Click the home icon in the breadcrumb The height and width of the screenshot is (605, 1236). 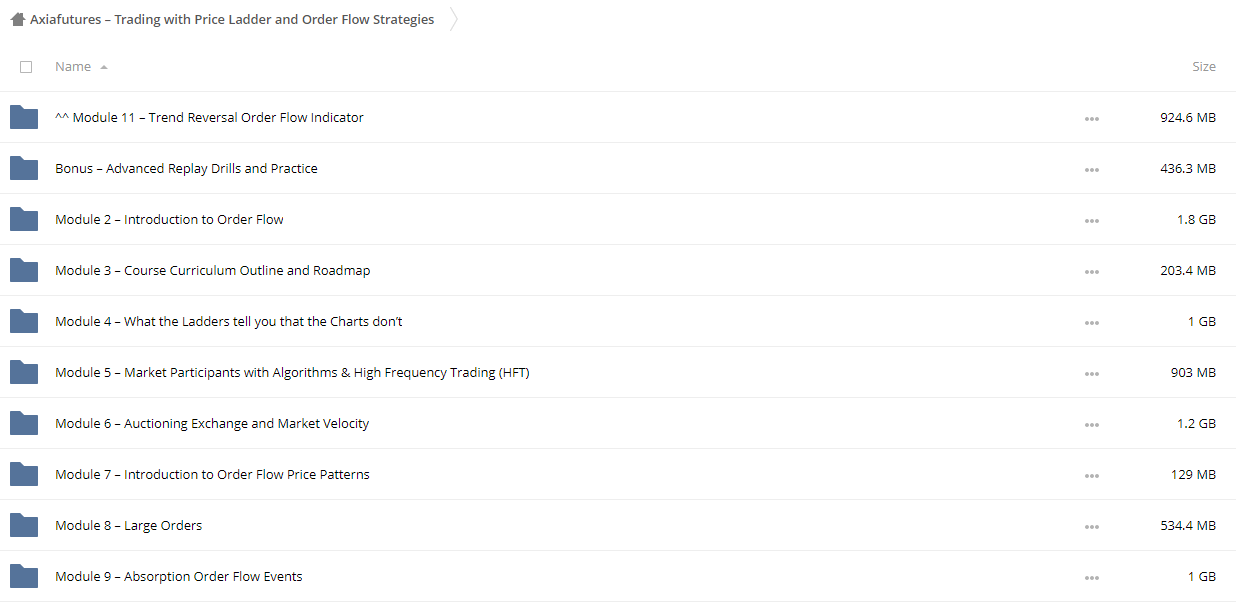point(18,19)
